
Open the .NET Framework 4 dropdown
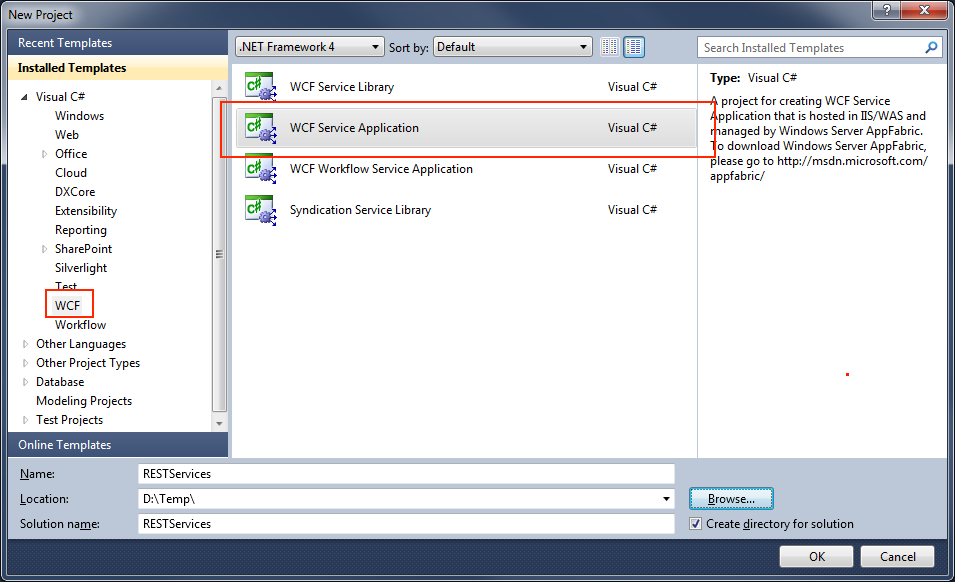(310, 47)
